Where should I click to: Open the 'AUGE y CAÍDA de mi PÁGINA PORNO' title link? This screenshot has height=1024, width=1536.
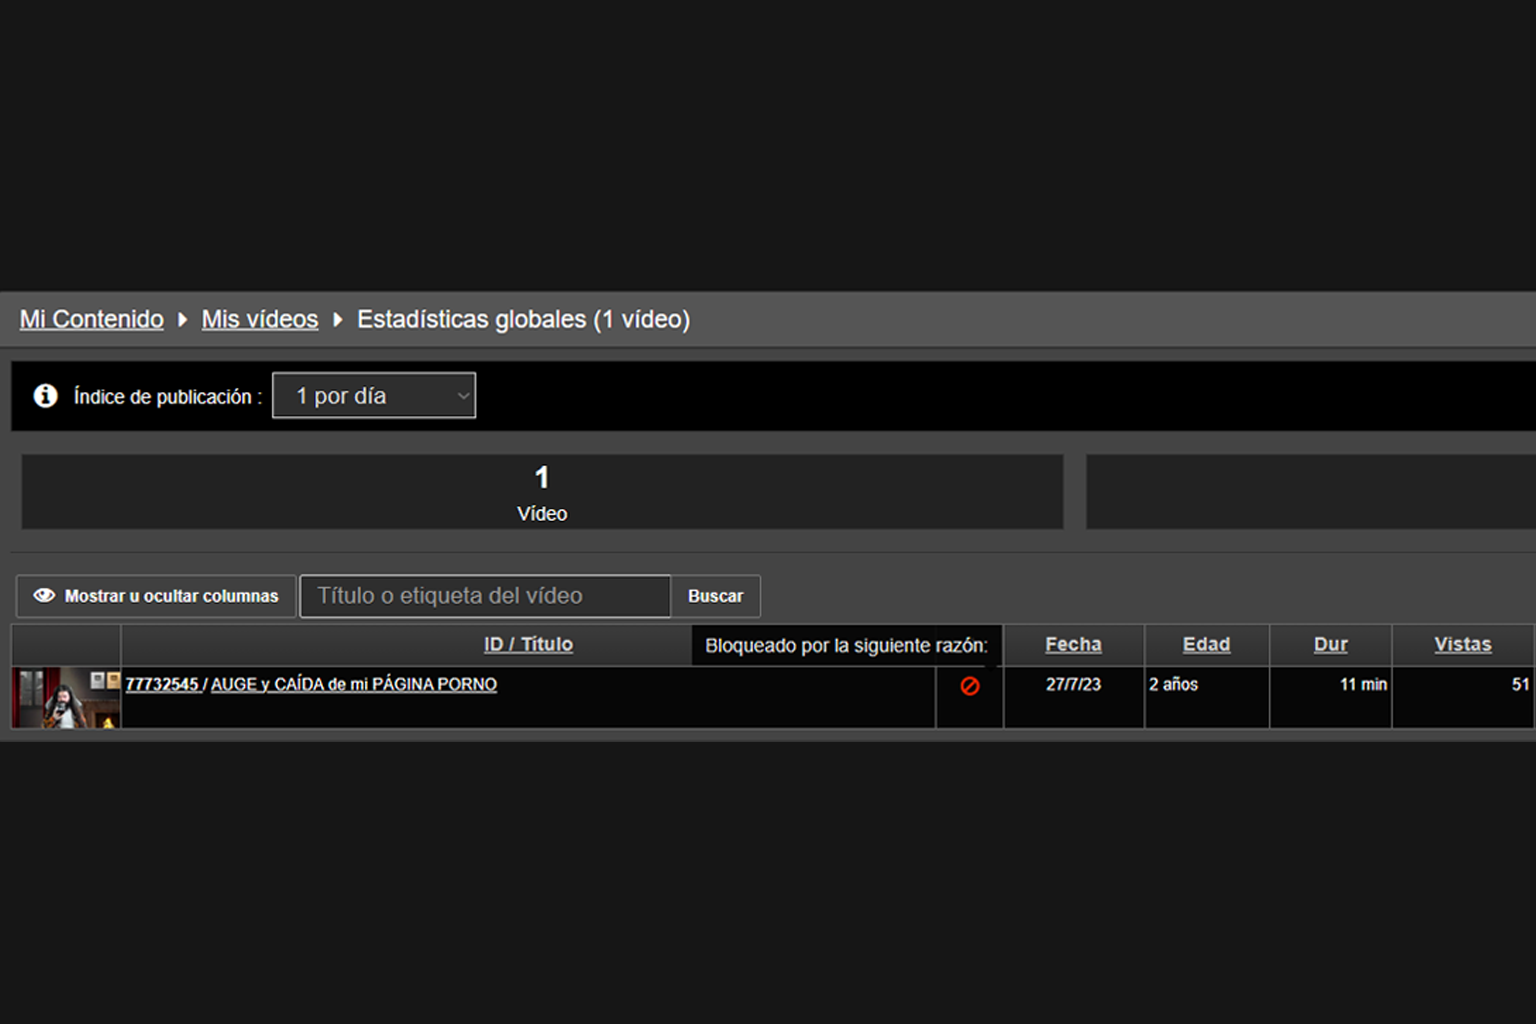(354, 685)
